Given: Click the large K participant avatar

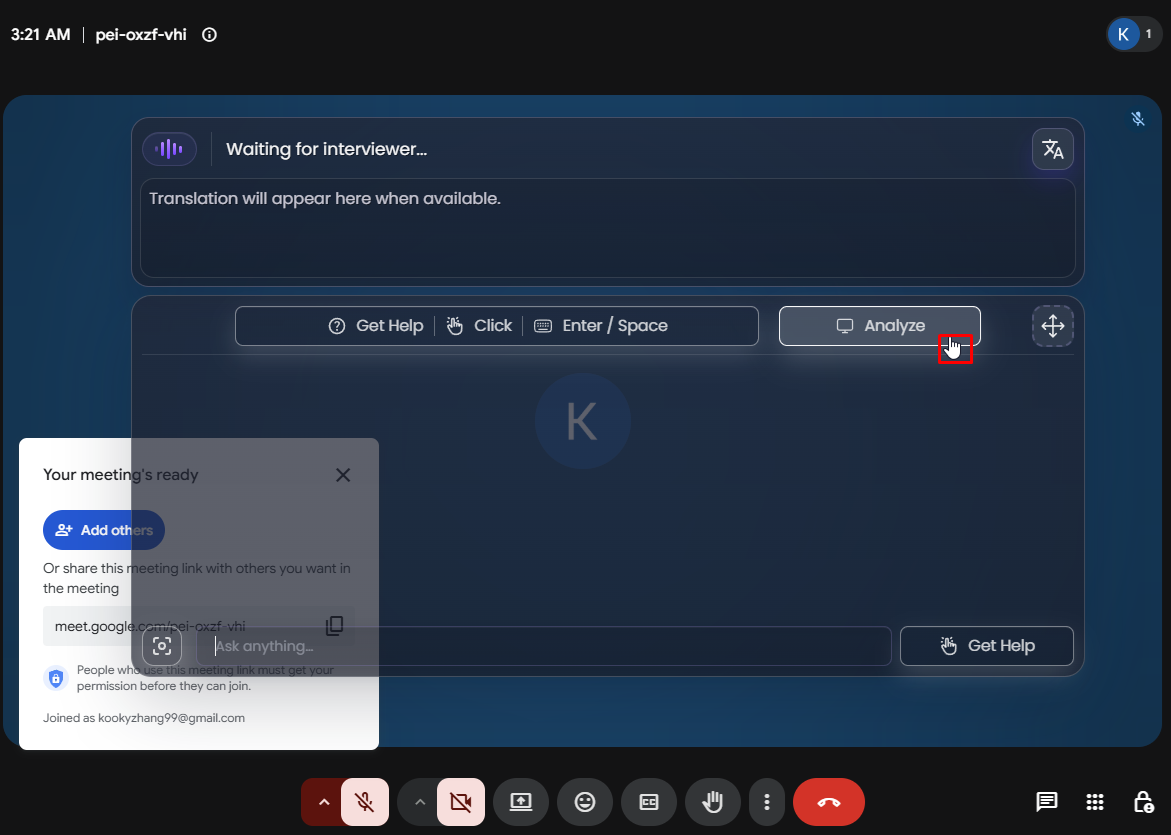Looking at the screenshot, I should [583, 421].
